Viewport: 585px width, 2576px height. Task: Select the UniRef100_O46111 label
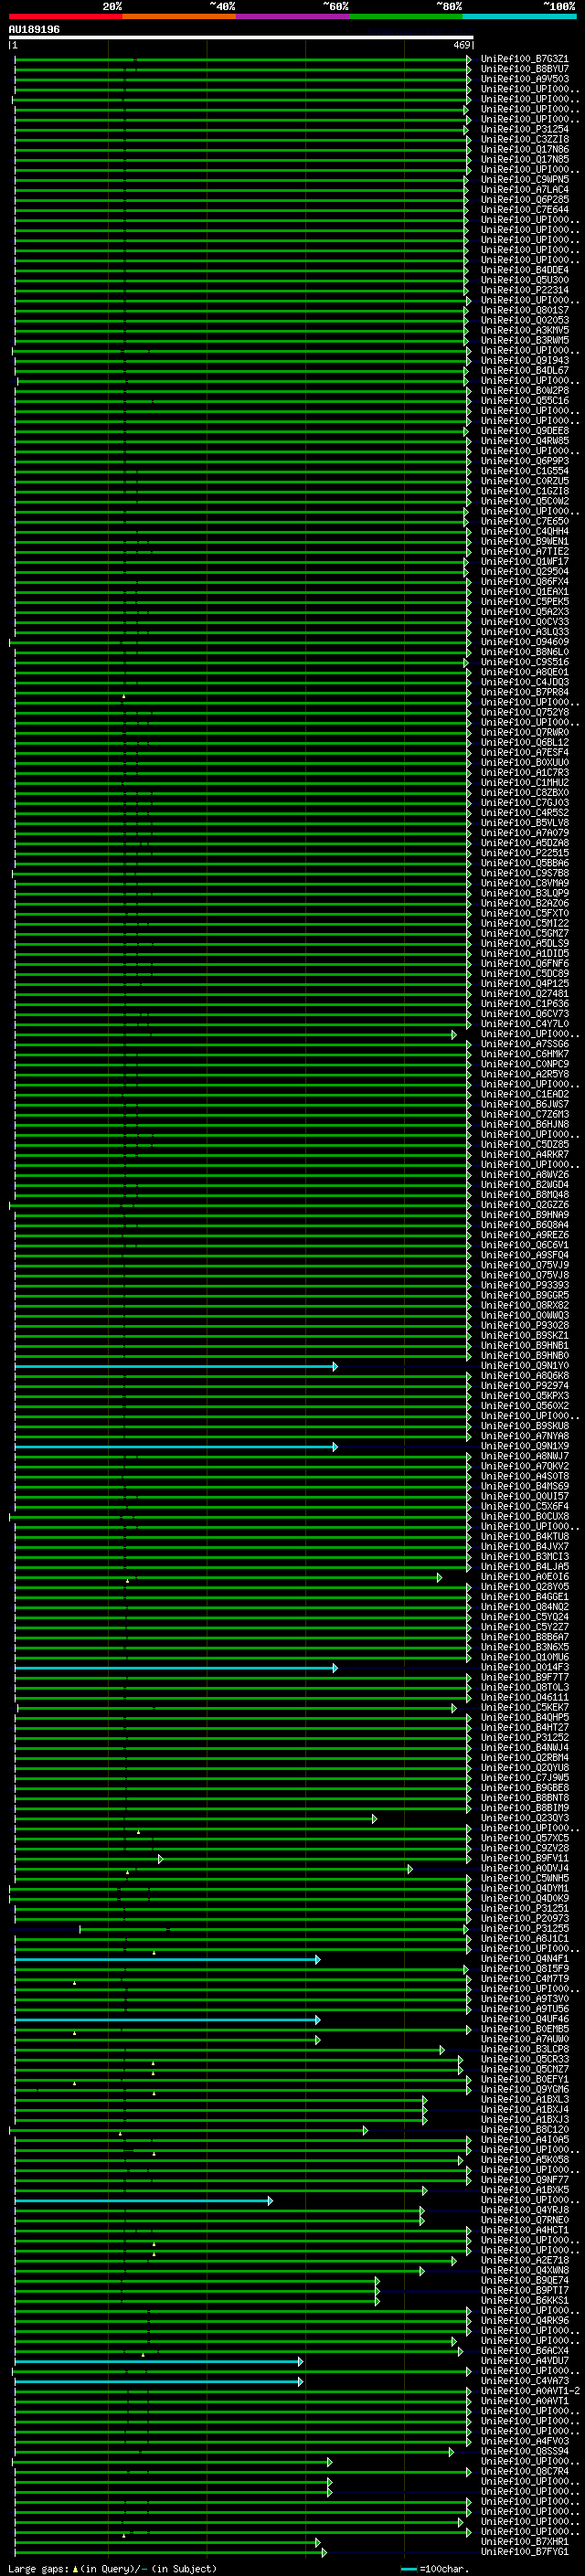pyautogui.click(x=525, y=1697)
